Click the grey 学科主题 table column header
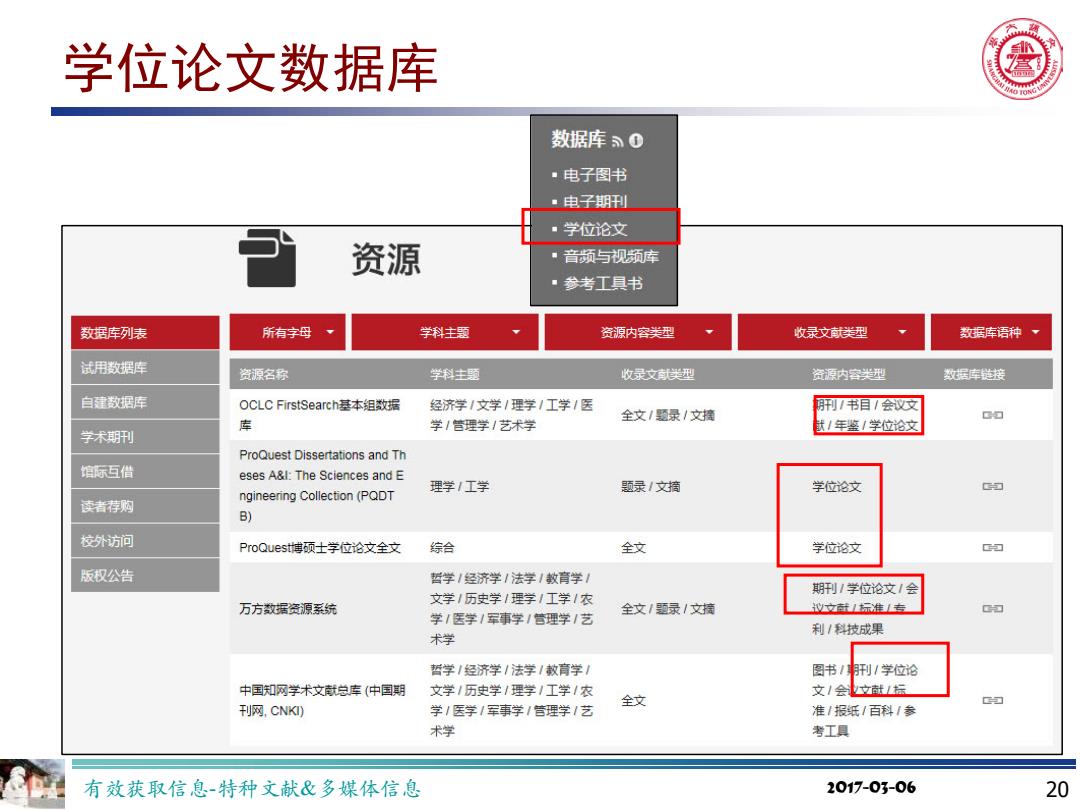The width and height of the screenshot is (1080, 810). [x=455, y=374]
